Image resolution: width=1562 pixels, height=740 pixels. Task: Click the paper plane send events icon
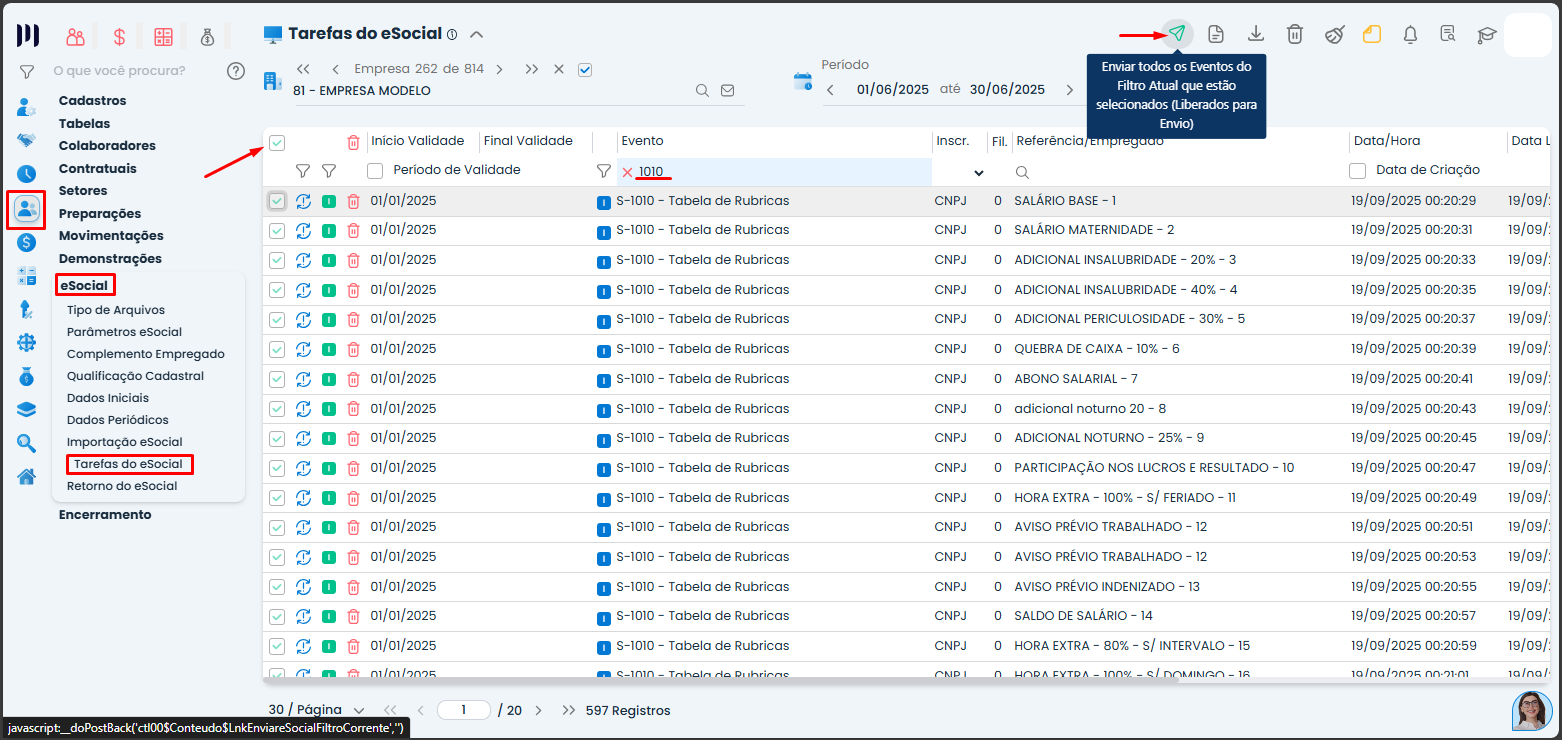(x=1177, y=34)
